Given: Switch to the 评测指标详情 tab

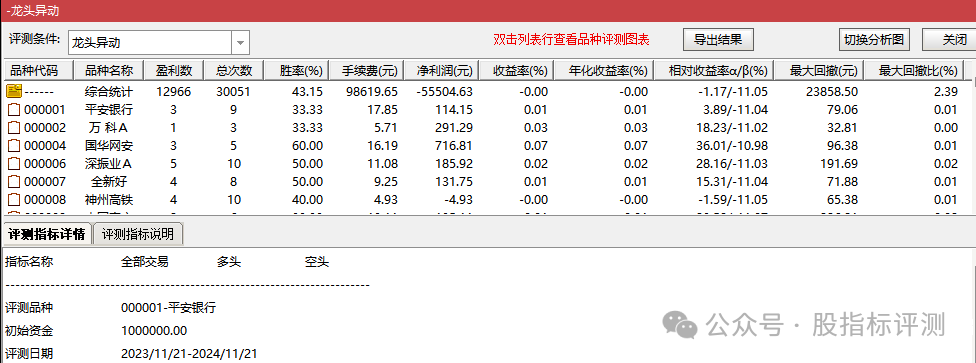Looking at the screenshot, I should coord(47,234).
